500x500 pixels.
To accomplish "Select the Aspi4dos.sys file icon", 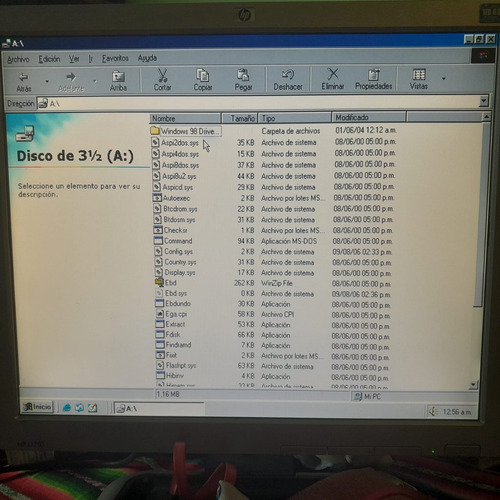I will point(156,154).
